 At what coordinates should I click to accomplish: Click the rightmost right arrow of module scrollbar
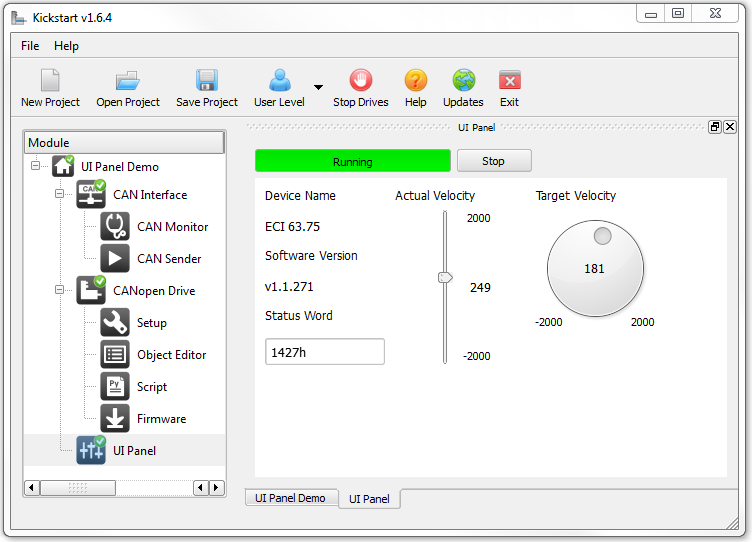216,488
